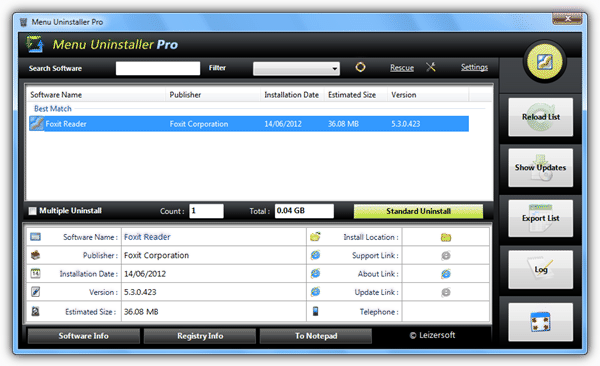600x366 pixels.
Task: Open the Log button
Action: [x=540, y=270]
